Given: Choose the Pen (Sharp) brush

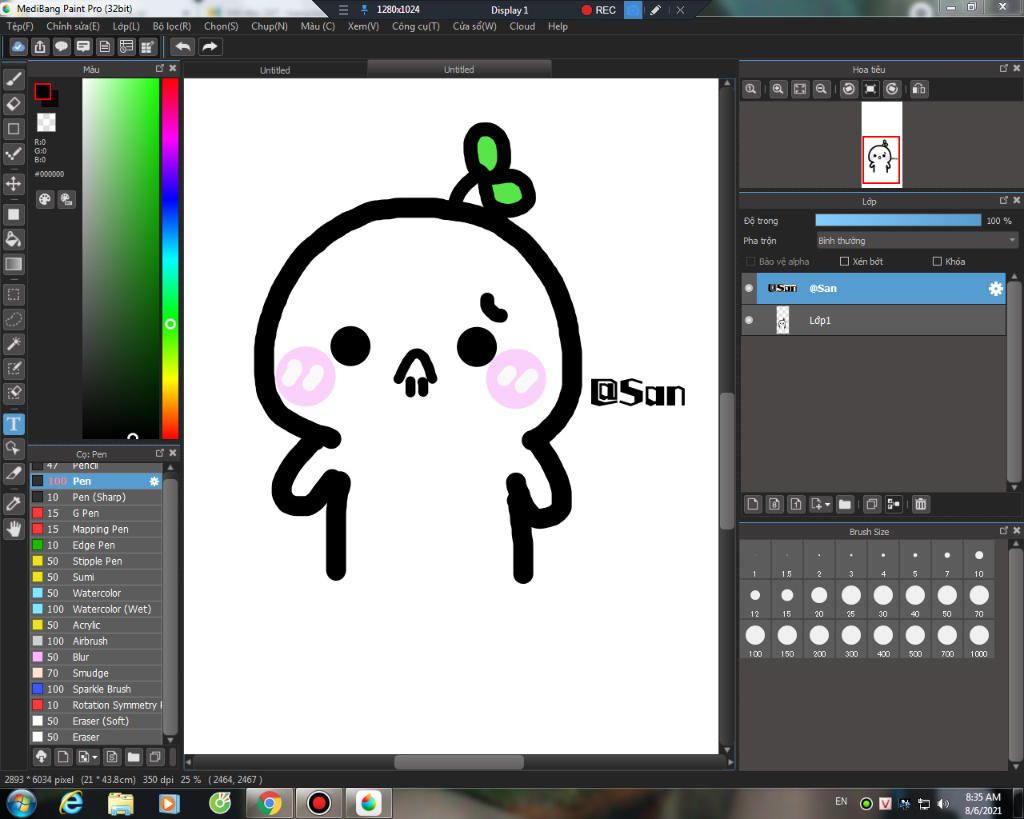Looking at the screenshot, I should 96,497.
